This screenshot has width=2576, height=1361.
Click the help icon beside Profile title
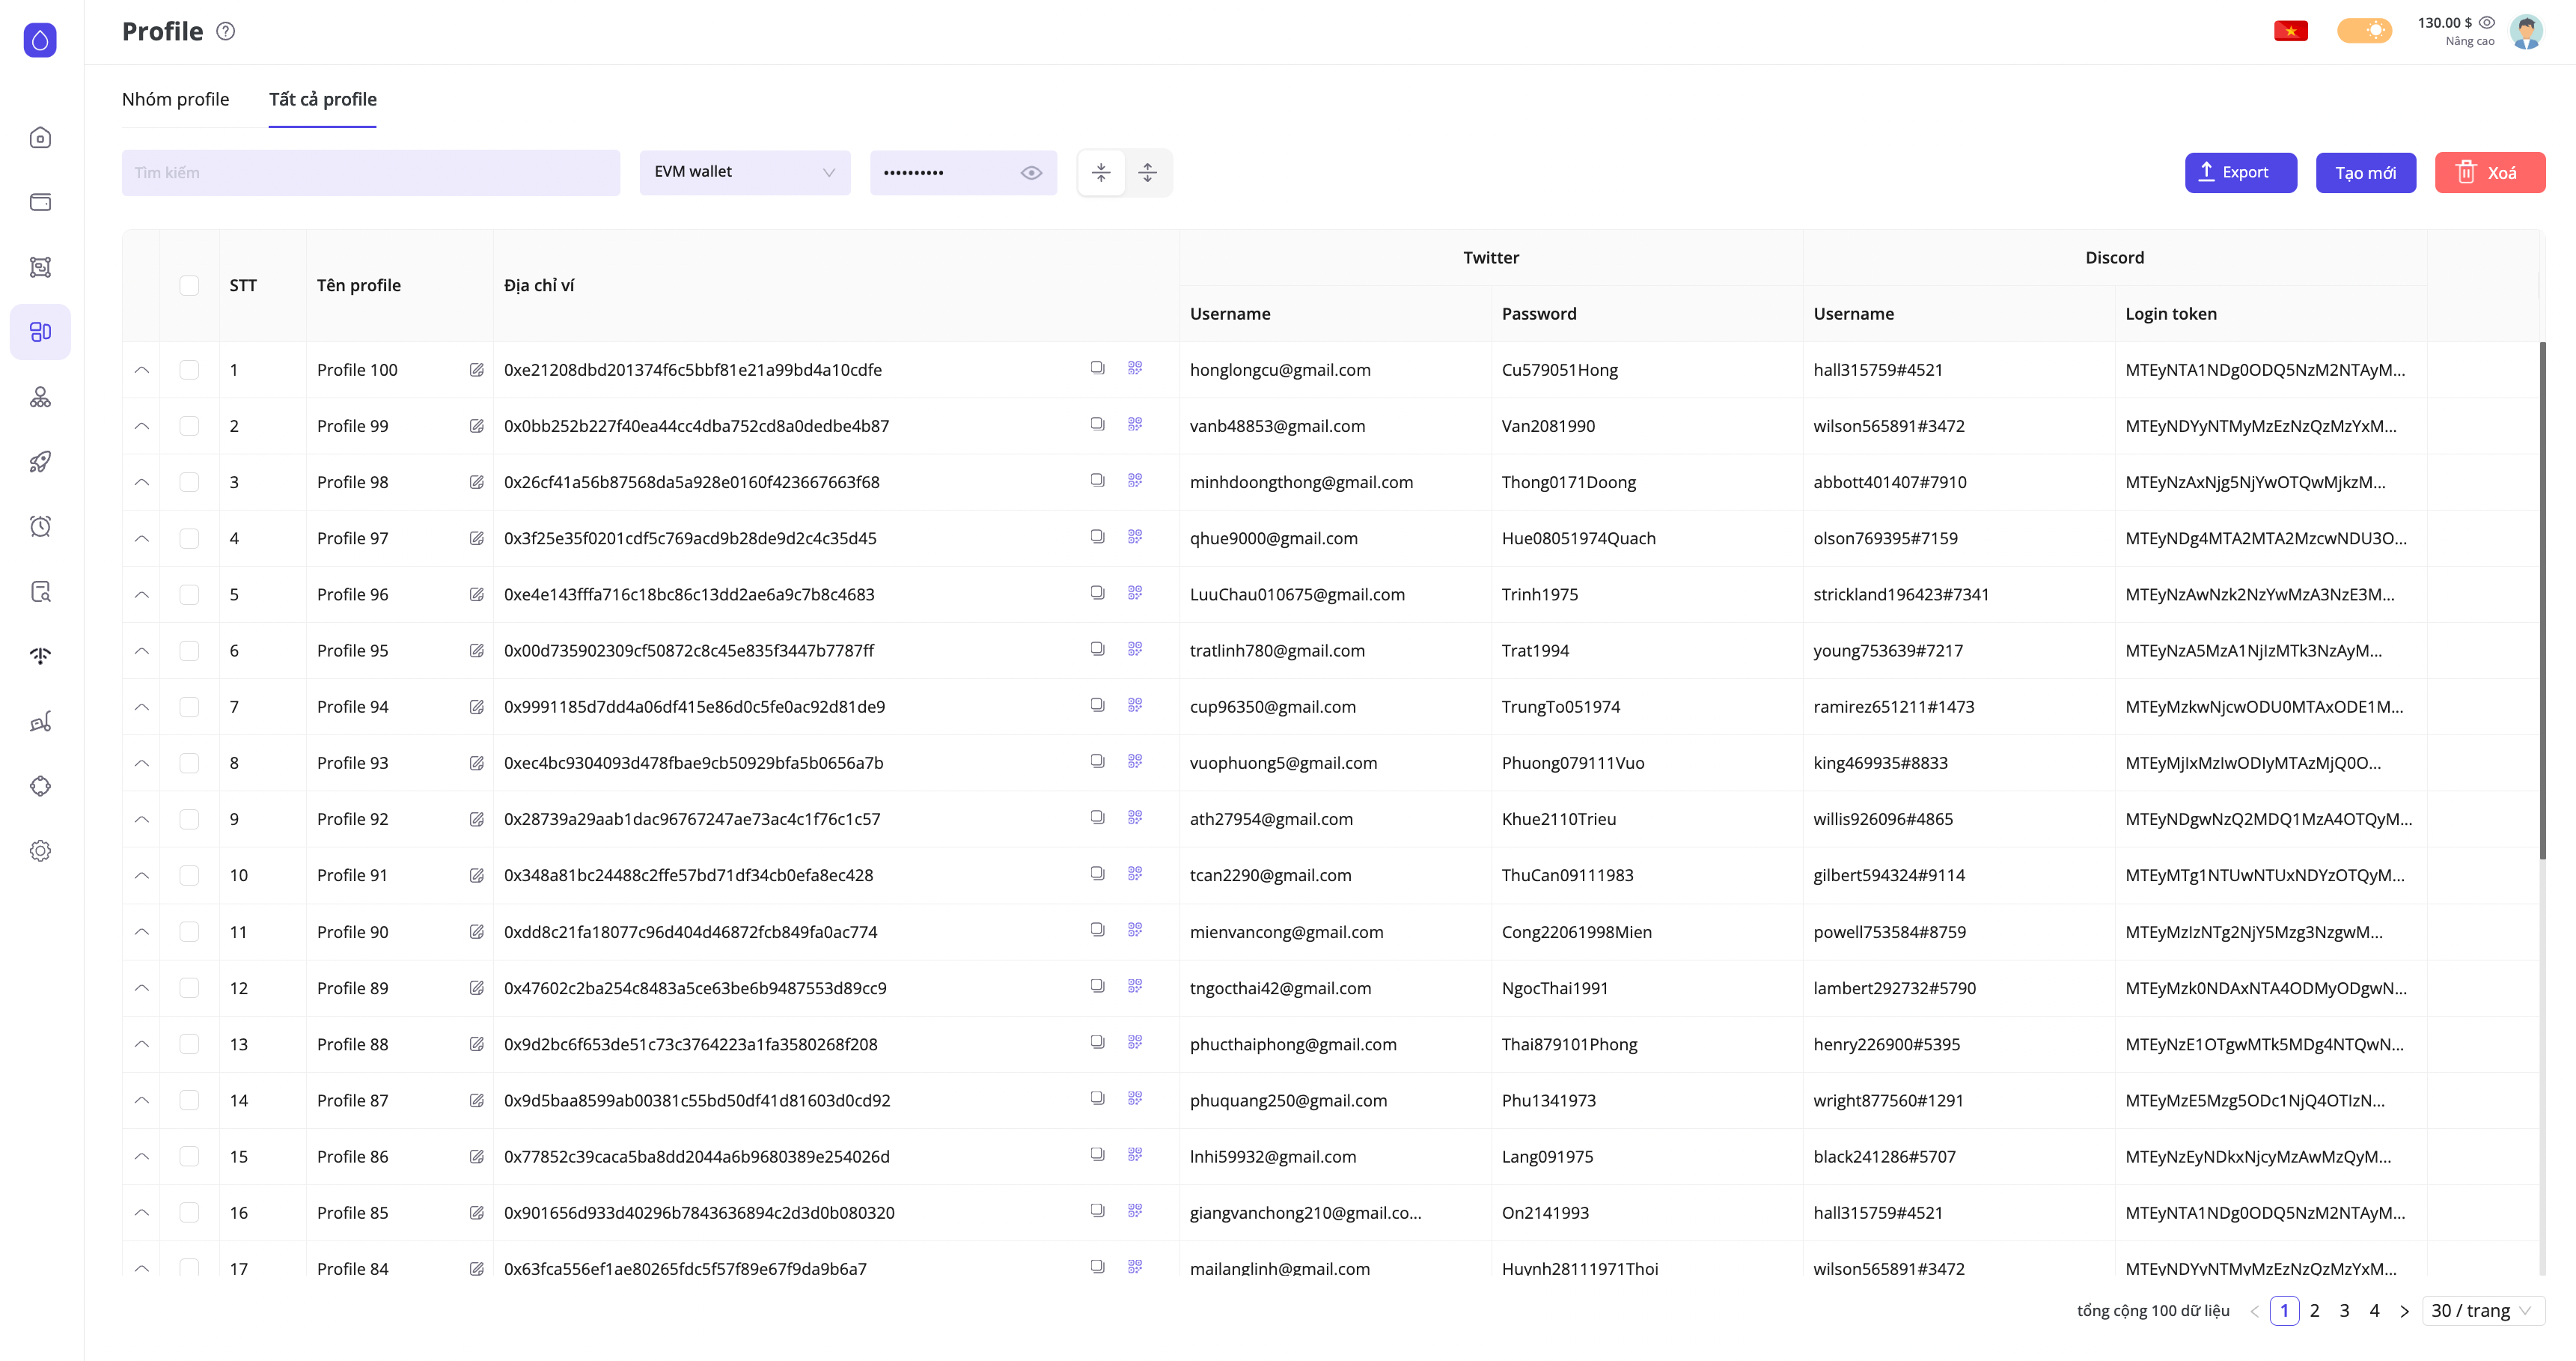coord(226,31)
